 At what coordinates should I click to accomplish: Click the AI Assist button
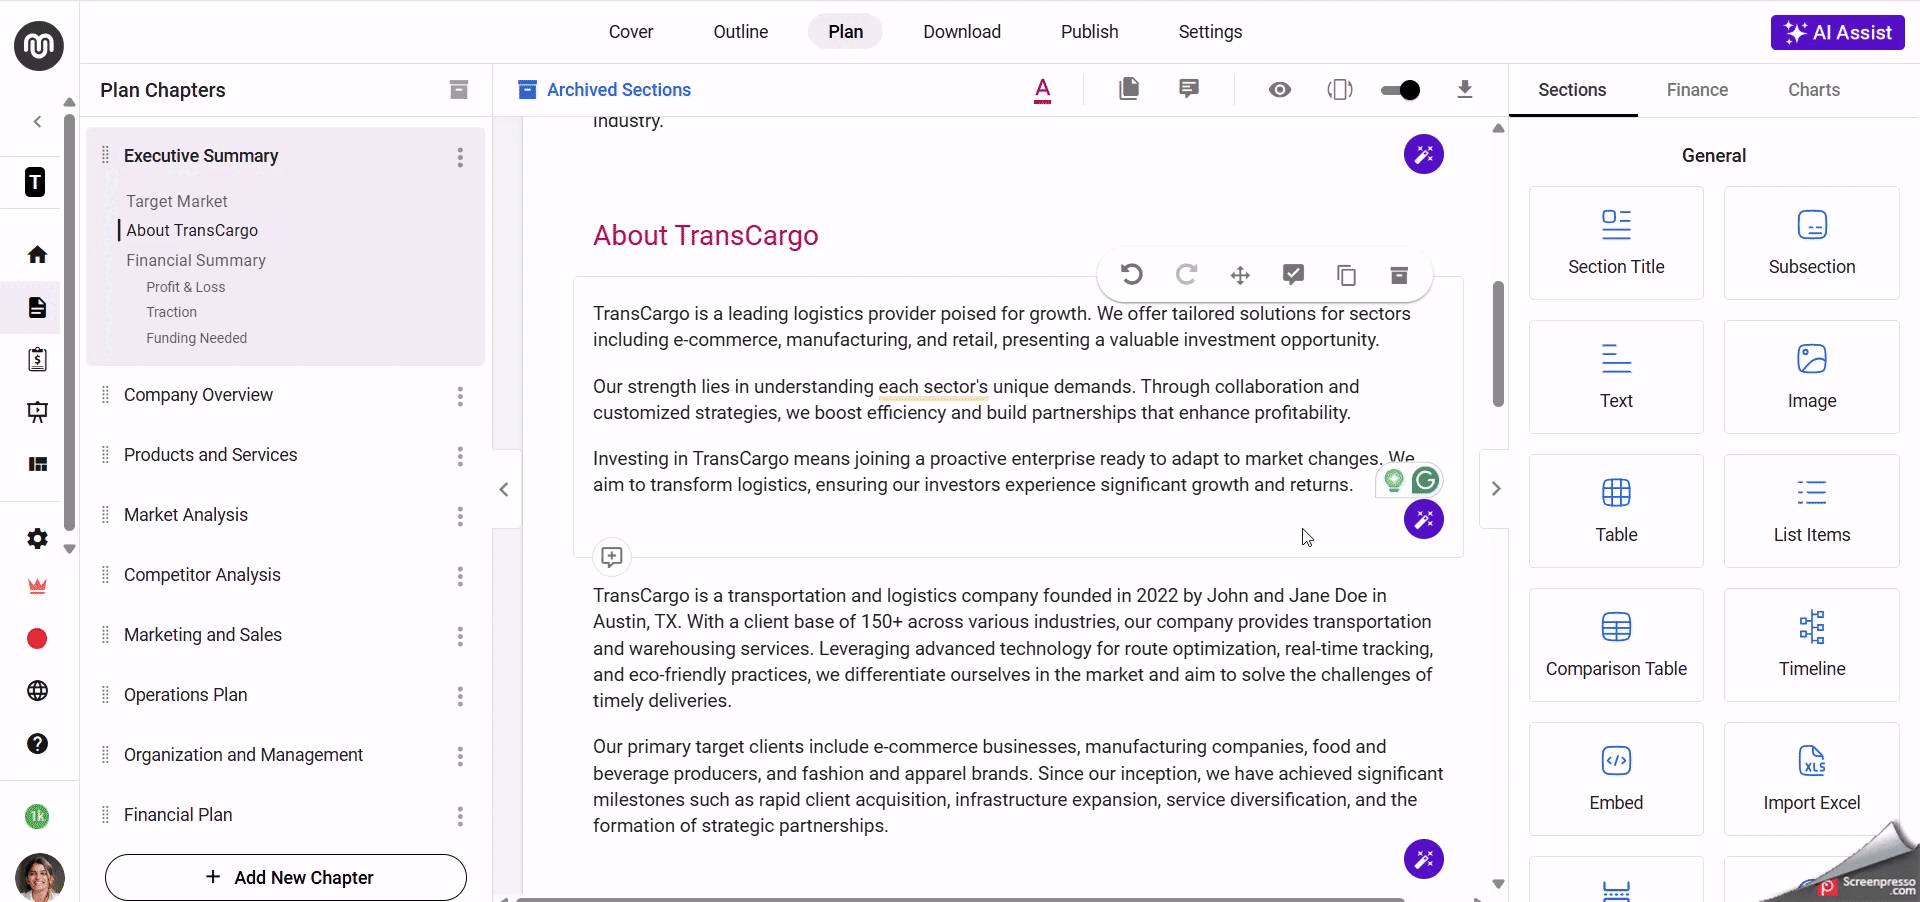pos(1838,32)
